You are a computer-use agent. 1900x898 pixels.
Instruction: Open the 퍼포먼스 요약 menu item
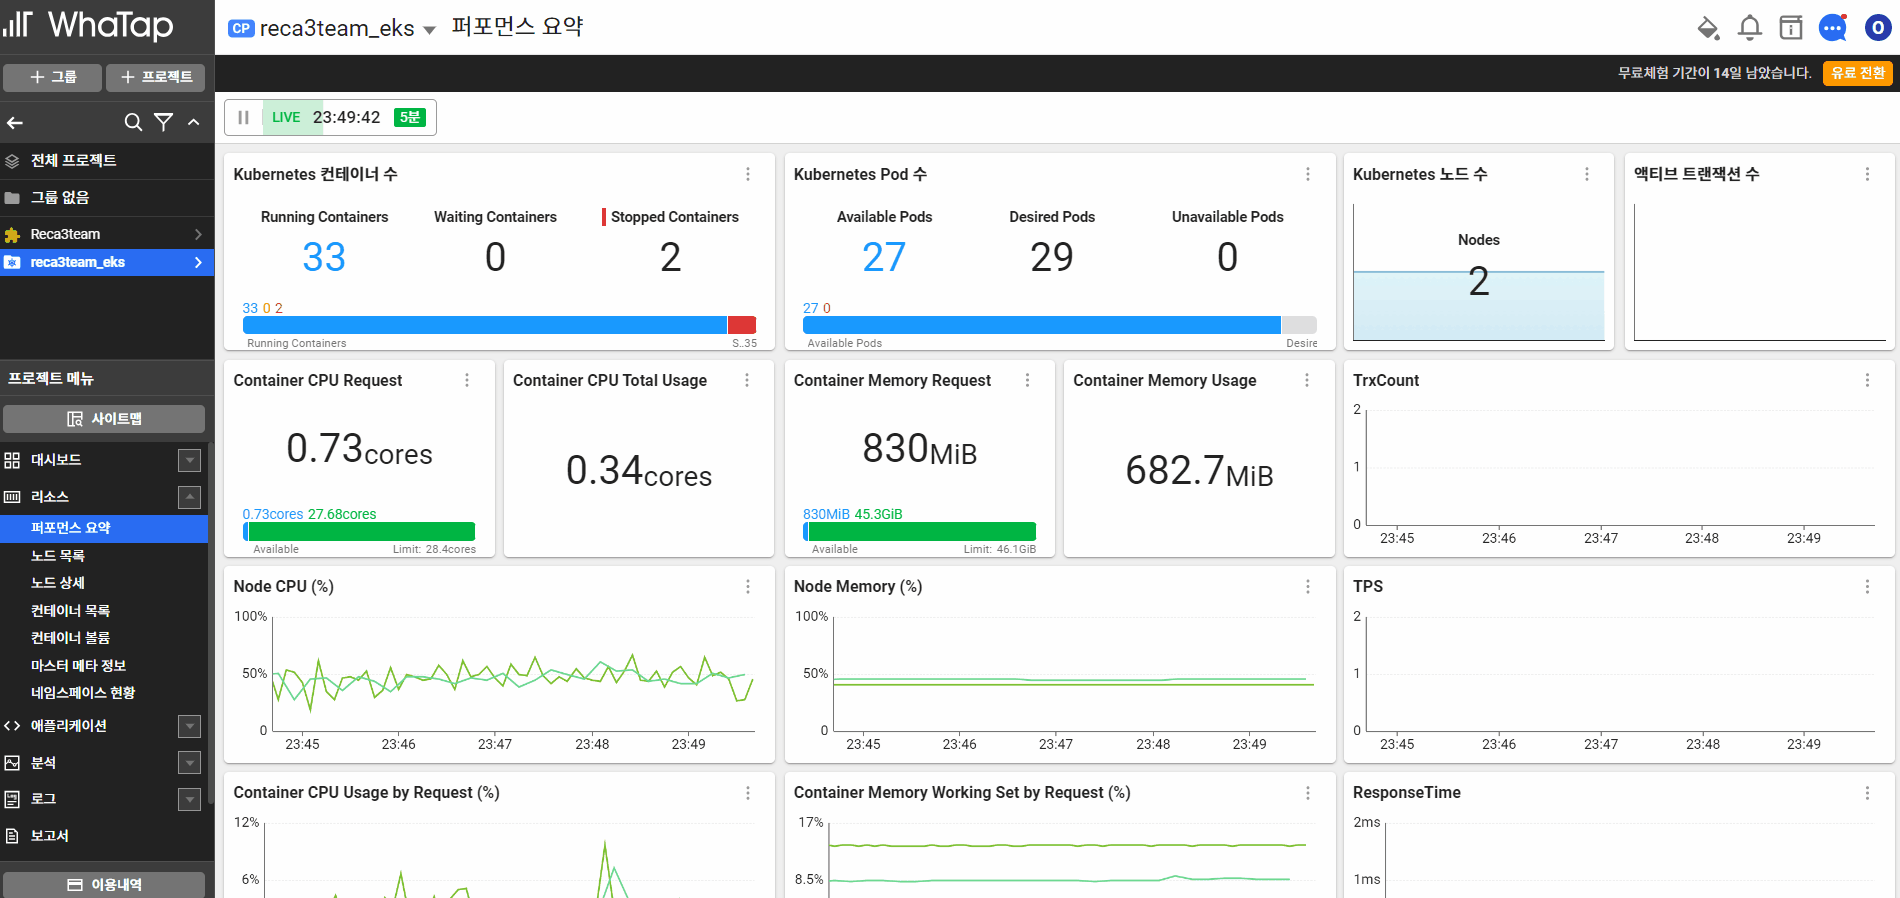point(104,528)
